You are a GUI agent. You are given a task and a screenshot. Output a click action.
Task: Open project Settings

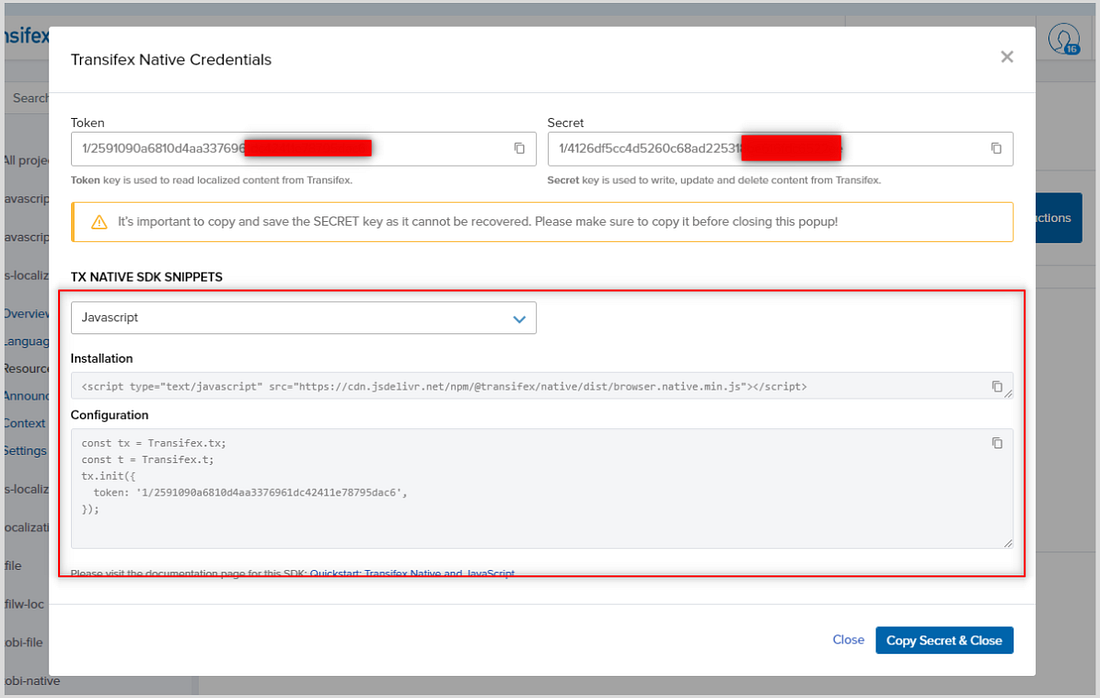[x=25, y=450]
